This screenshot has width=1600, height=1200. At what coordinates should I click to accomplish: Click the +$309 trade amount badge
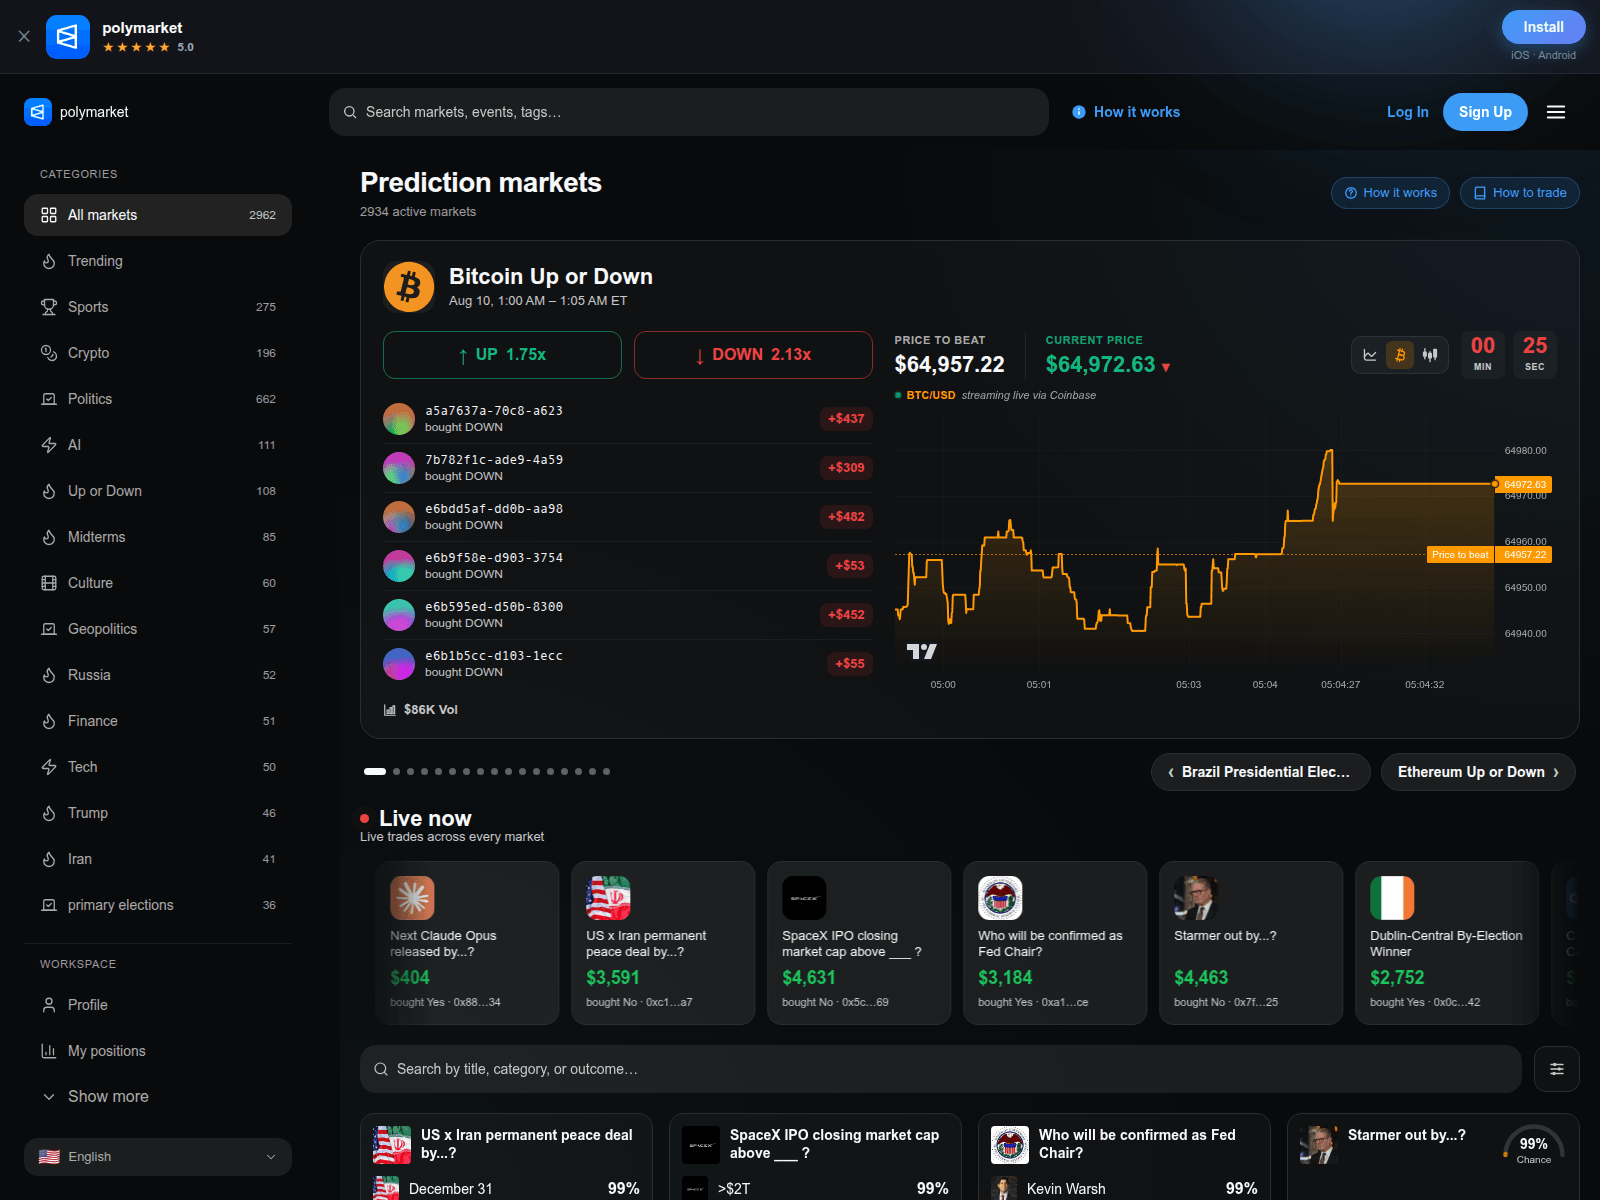coord(846,467)
